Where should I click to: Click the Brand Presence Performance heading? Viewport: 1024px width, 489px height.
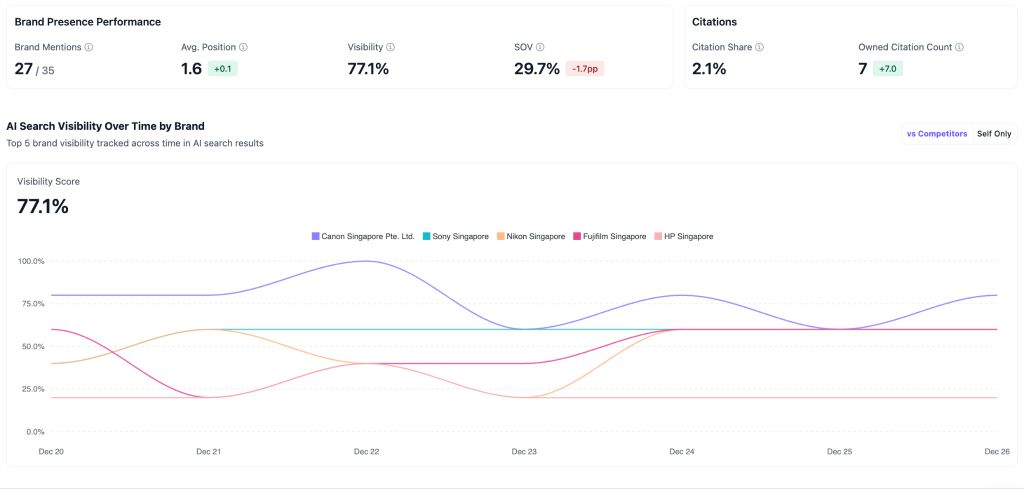pos(88,22)
